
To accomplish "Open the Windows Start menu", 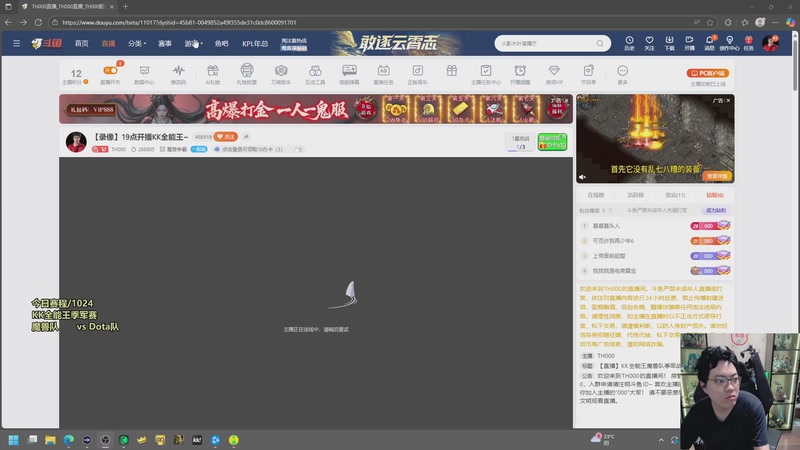I will pyautogui.click(x=14, y=440).
